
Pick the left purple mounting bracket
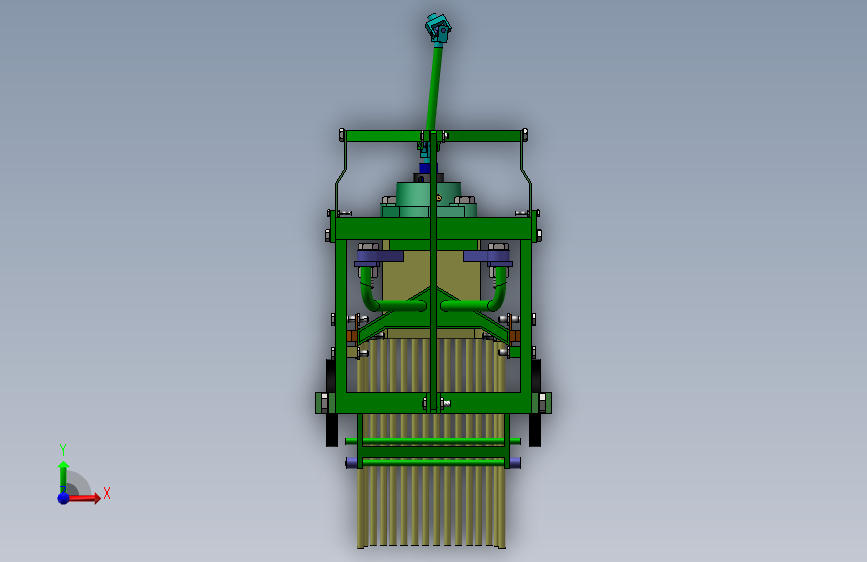[378, 258]
